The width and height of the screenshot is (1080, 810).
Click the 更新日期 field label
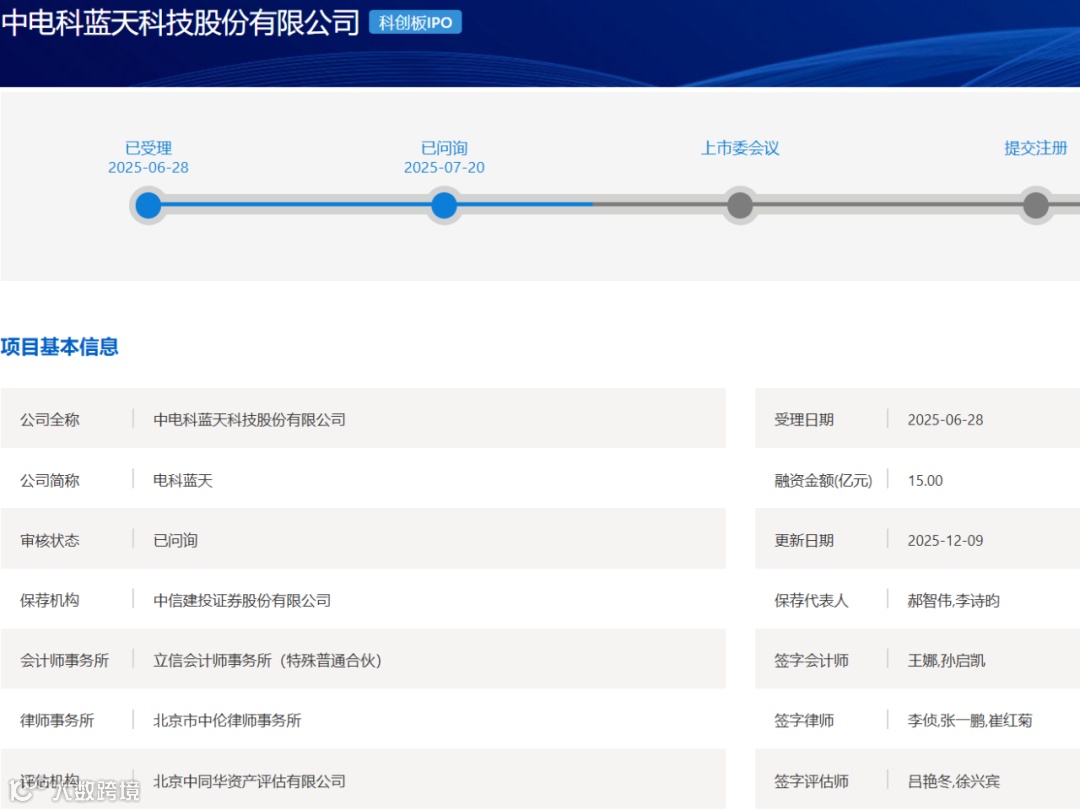[x=804, y=540]
